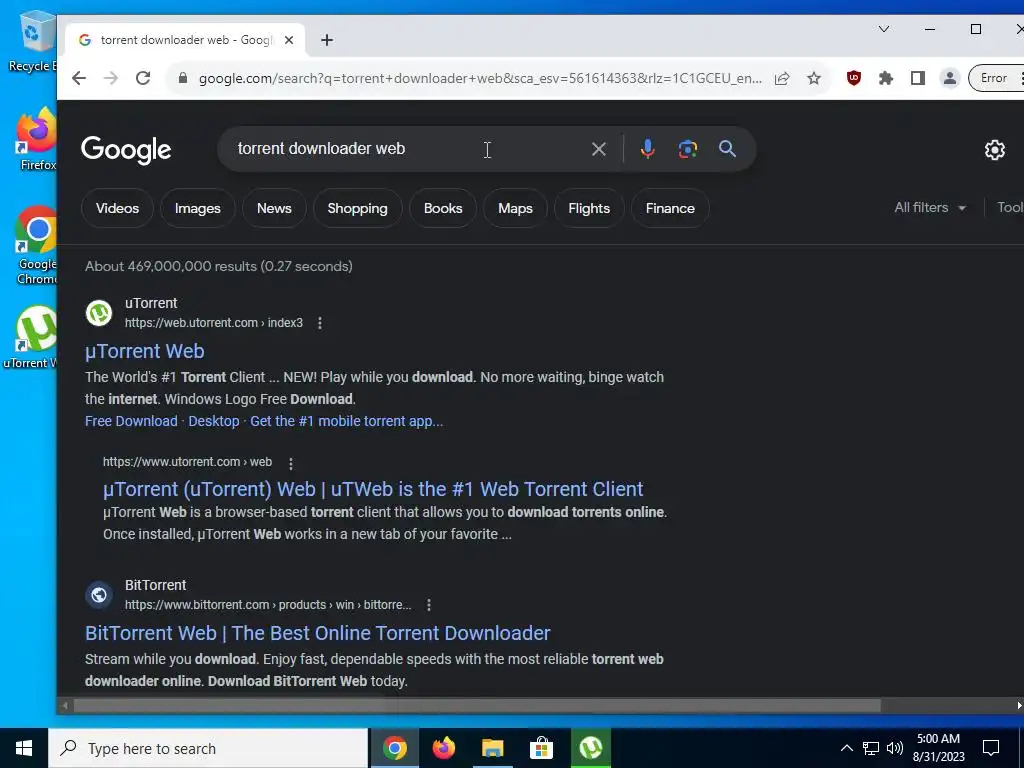Image resolution: width=1024 pixels, height=768 pixels.
Task: Filter results by Maps
Action: point(515,208)
